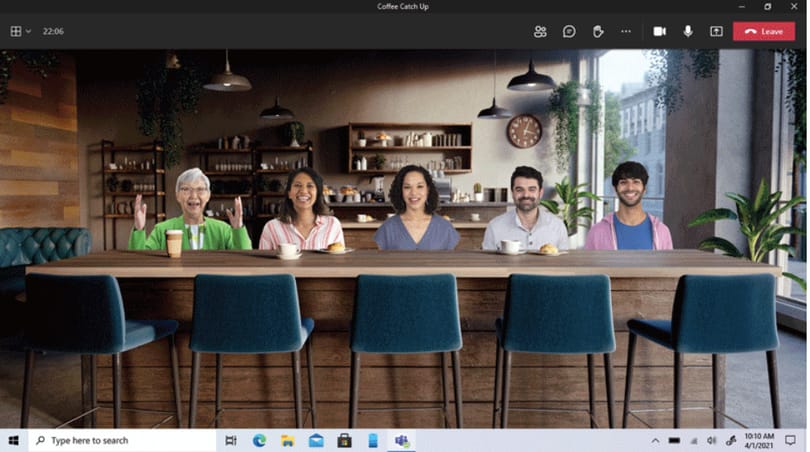The height and width of the screenshot is (452, 810).
Task: Click the 22:06 meeting timer
Action: (x=53, y=32)
